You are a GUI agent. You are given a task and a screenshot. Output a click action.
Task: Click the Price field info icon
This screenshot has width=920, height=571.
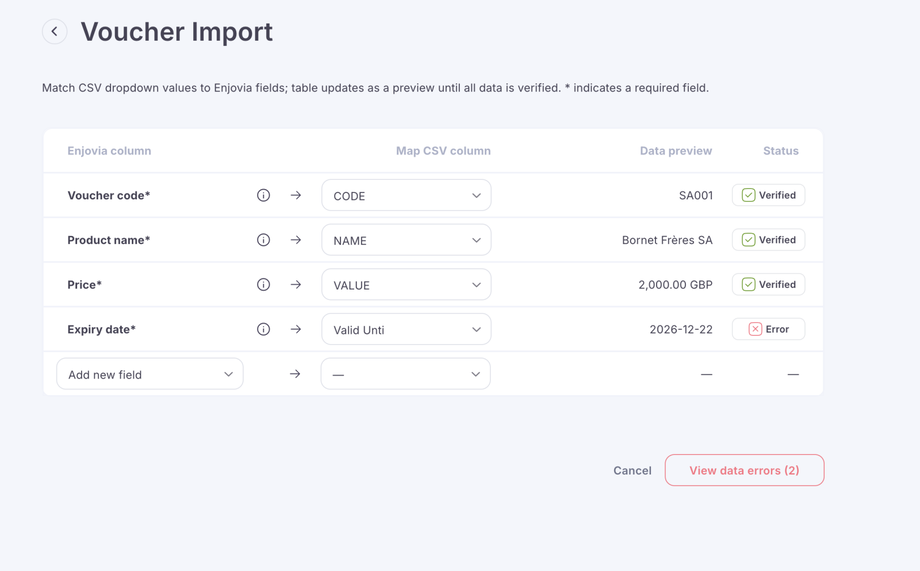click(x=263, y=285)
